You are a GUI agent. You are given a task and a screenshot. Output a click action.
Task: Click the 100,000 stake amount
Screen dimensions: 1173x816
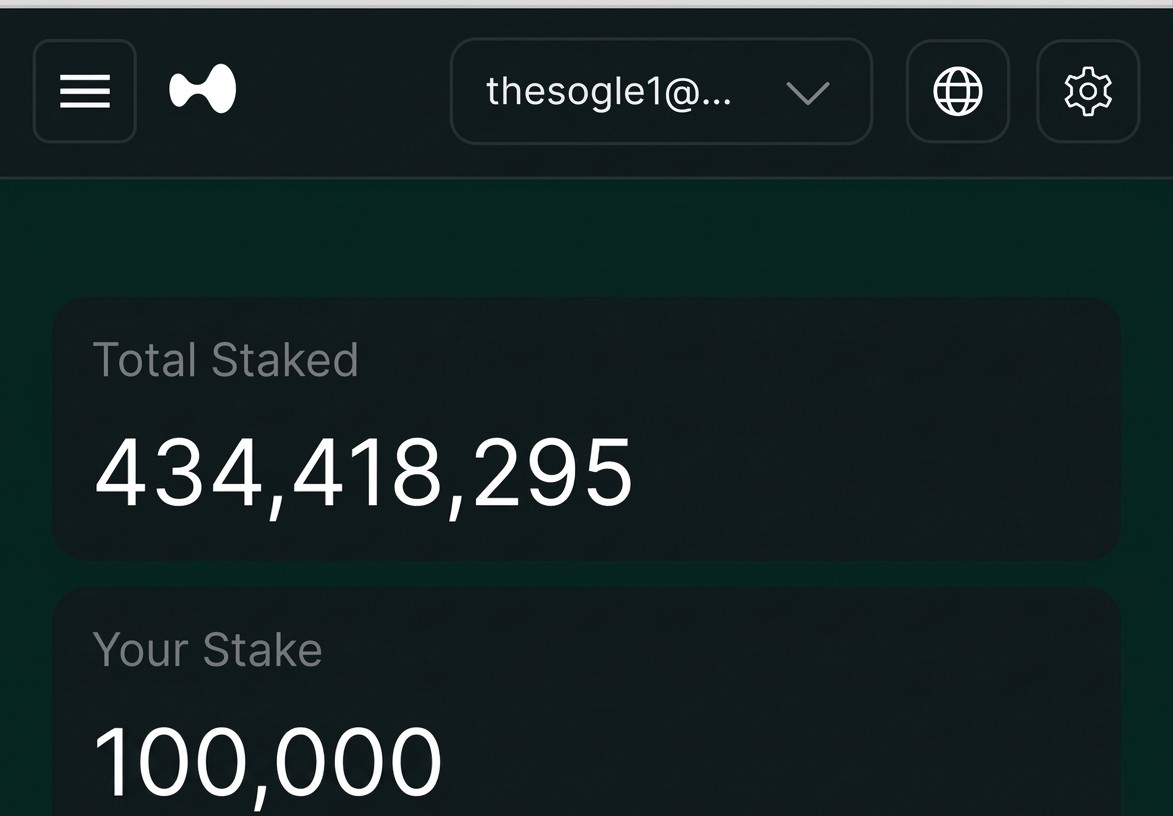click(x=268, y=762)
